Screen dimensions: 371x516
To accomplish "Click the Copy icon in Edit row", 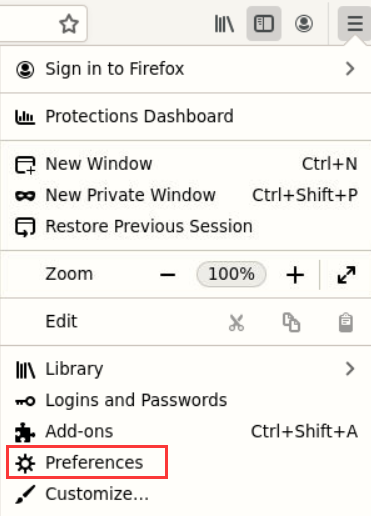I will click(x=291, y=322).
